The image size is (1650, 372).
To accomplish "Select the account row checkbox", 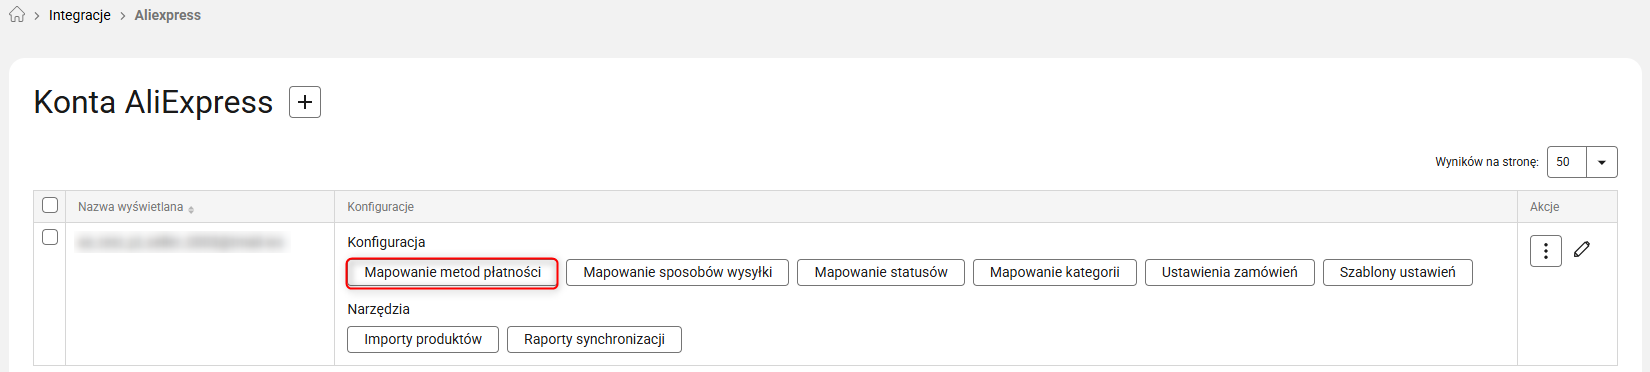I will point(50,238).
